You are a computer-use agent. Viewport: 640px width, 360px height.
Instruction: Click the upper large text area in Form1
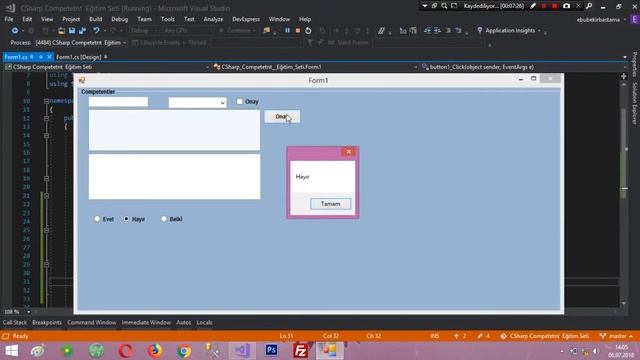pos(174,130)
